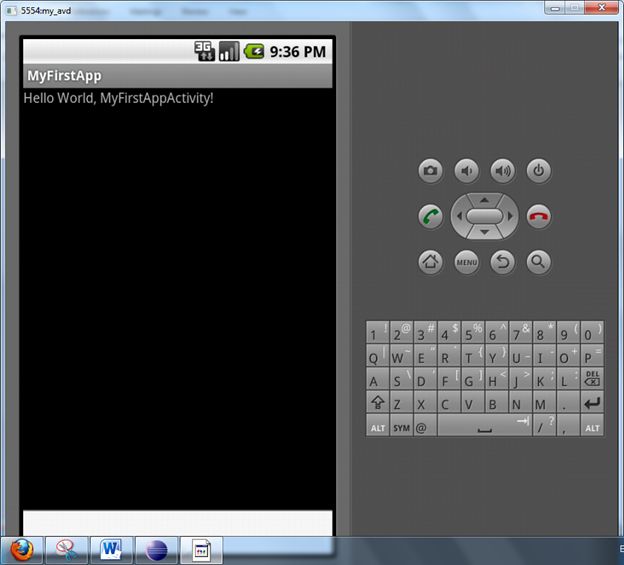Viewport: 624px width, 565px height.
Task: Tap the K key on emulator keyboard
Action: click(x=544, y=379)
